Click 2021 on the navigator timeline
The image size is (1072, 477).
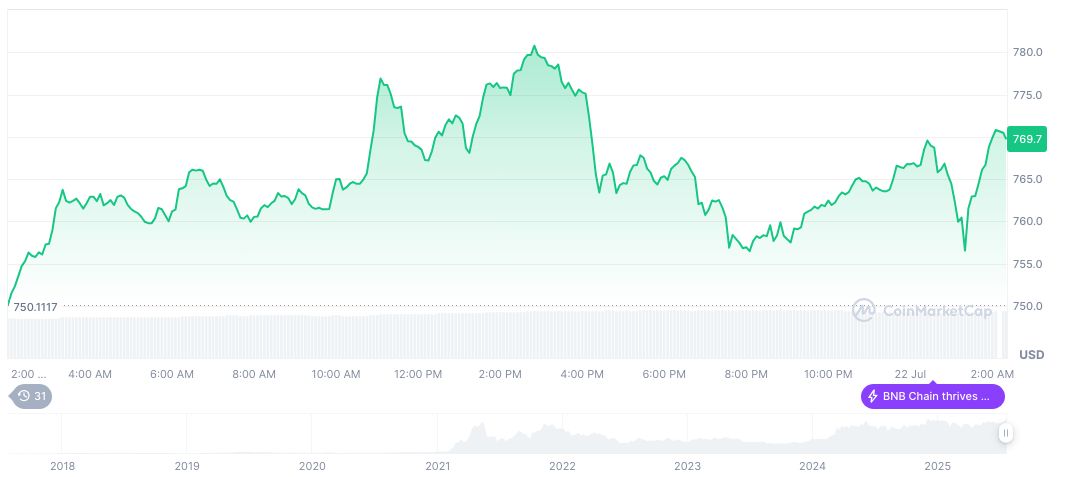tap(437, 466)
